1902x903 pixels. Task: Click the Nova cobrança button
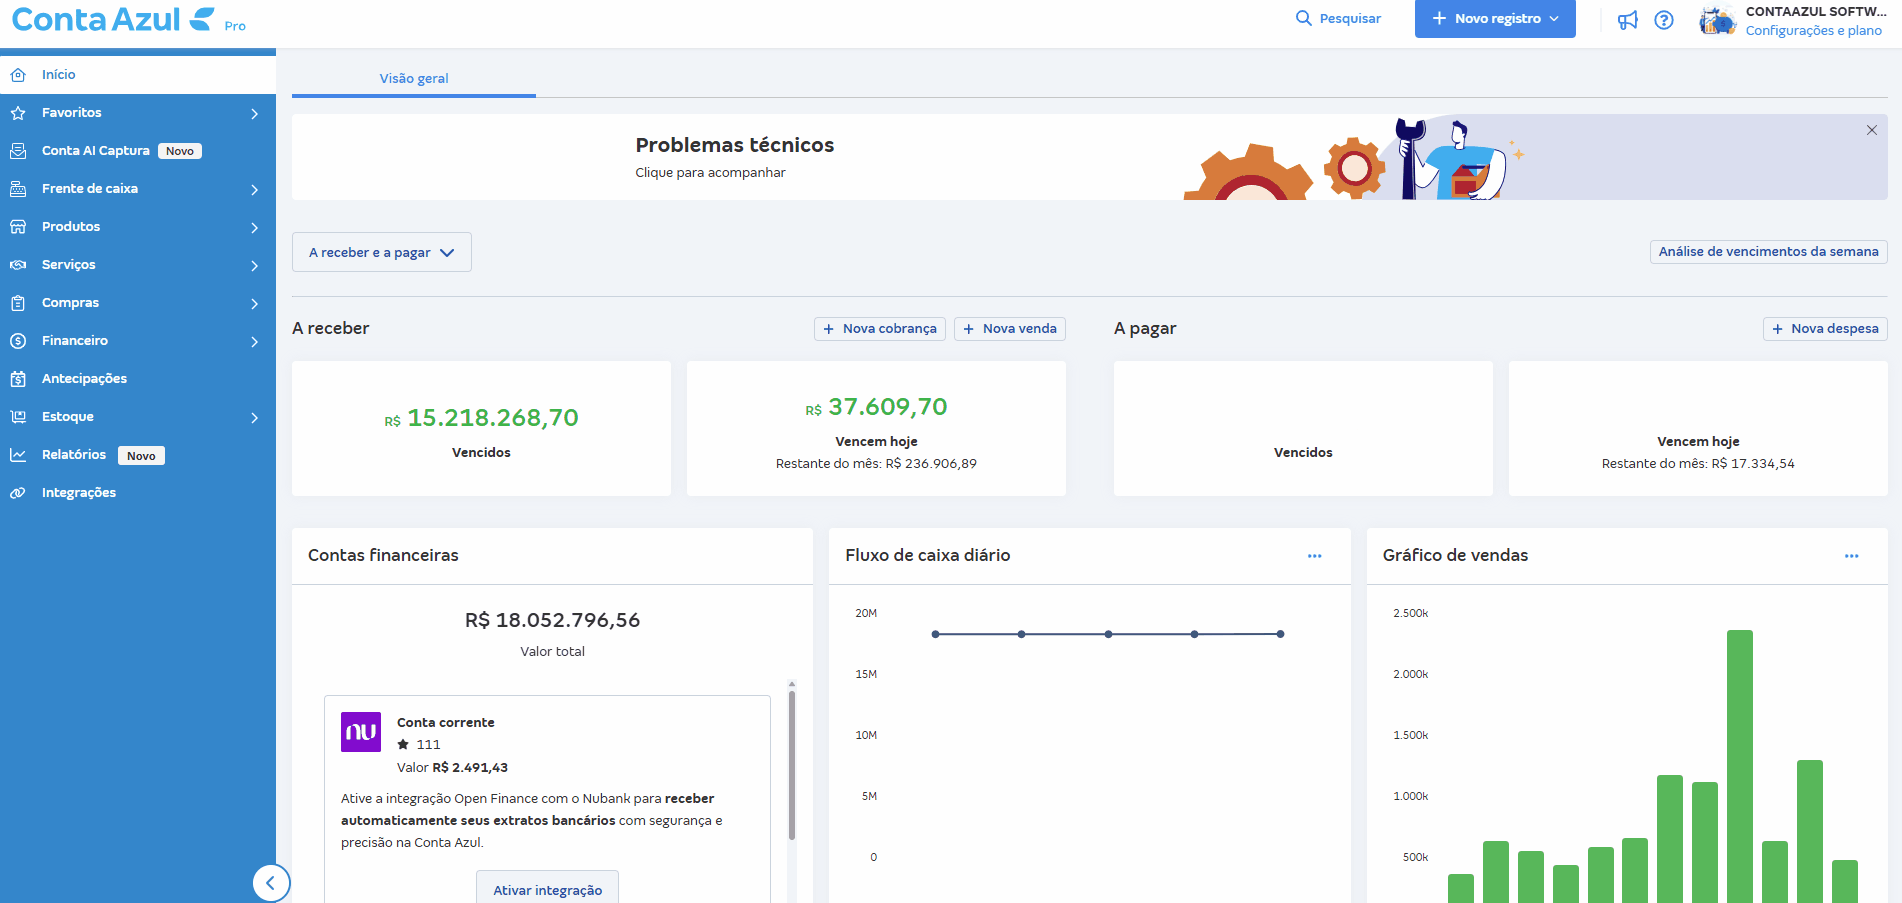(880, 329)
